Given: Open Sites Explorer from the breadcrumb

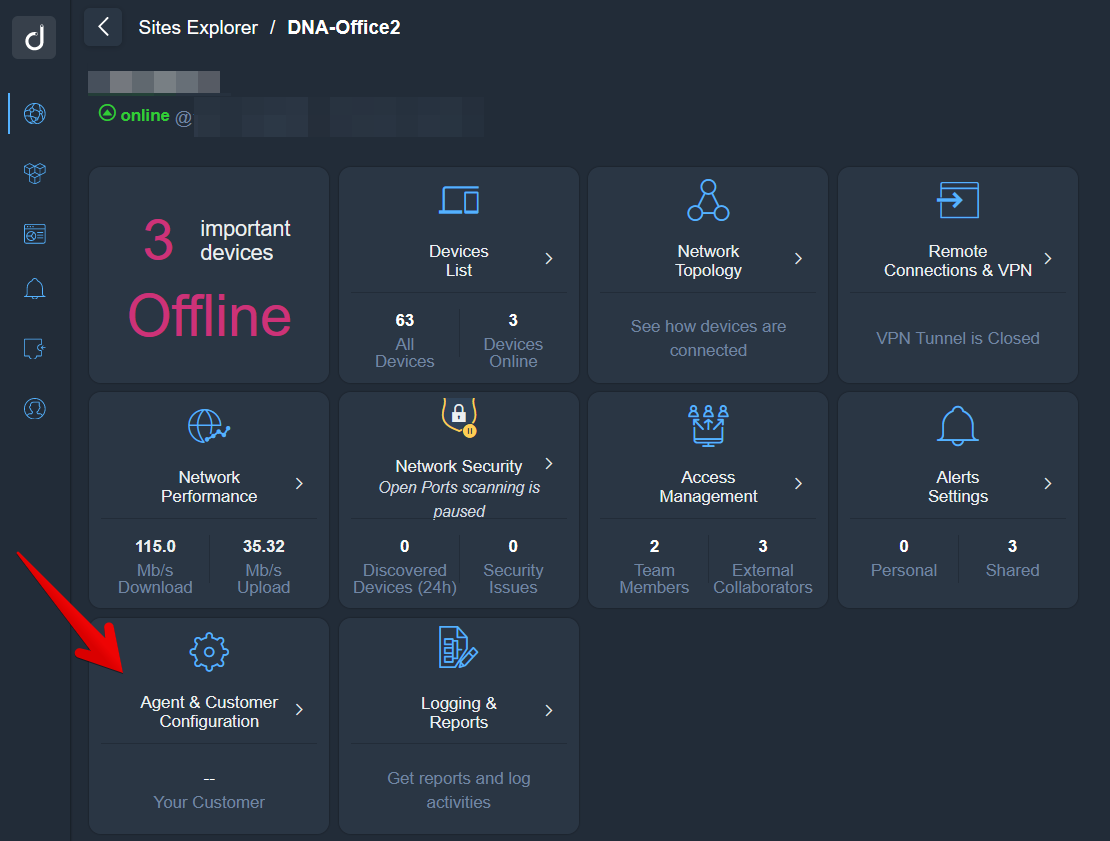Looking at the screenshot, I should 198,27.
